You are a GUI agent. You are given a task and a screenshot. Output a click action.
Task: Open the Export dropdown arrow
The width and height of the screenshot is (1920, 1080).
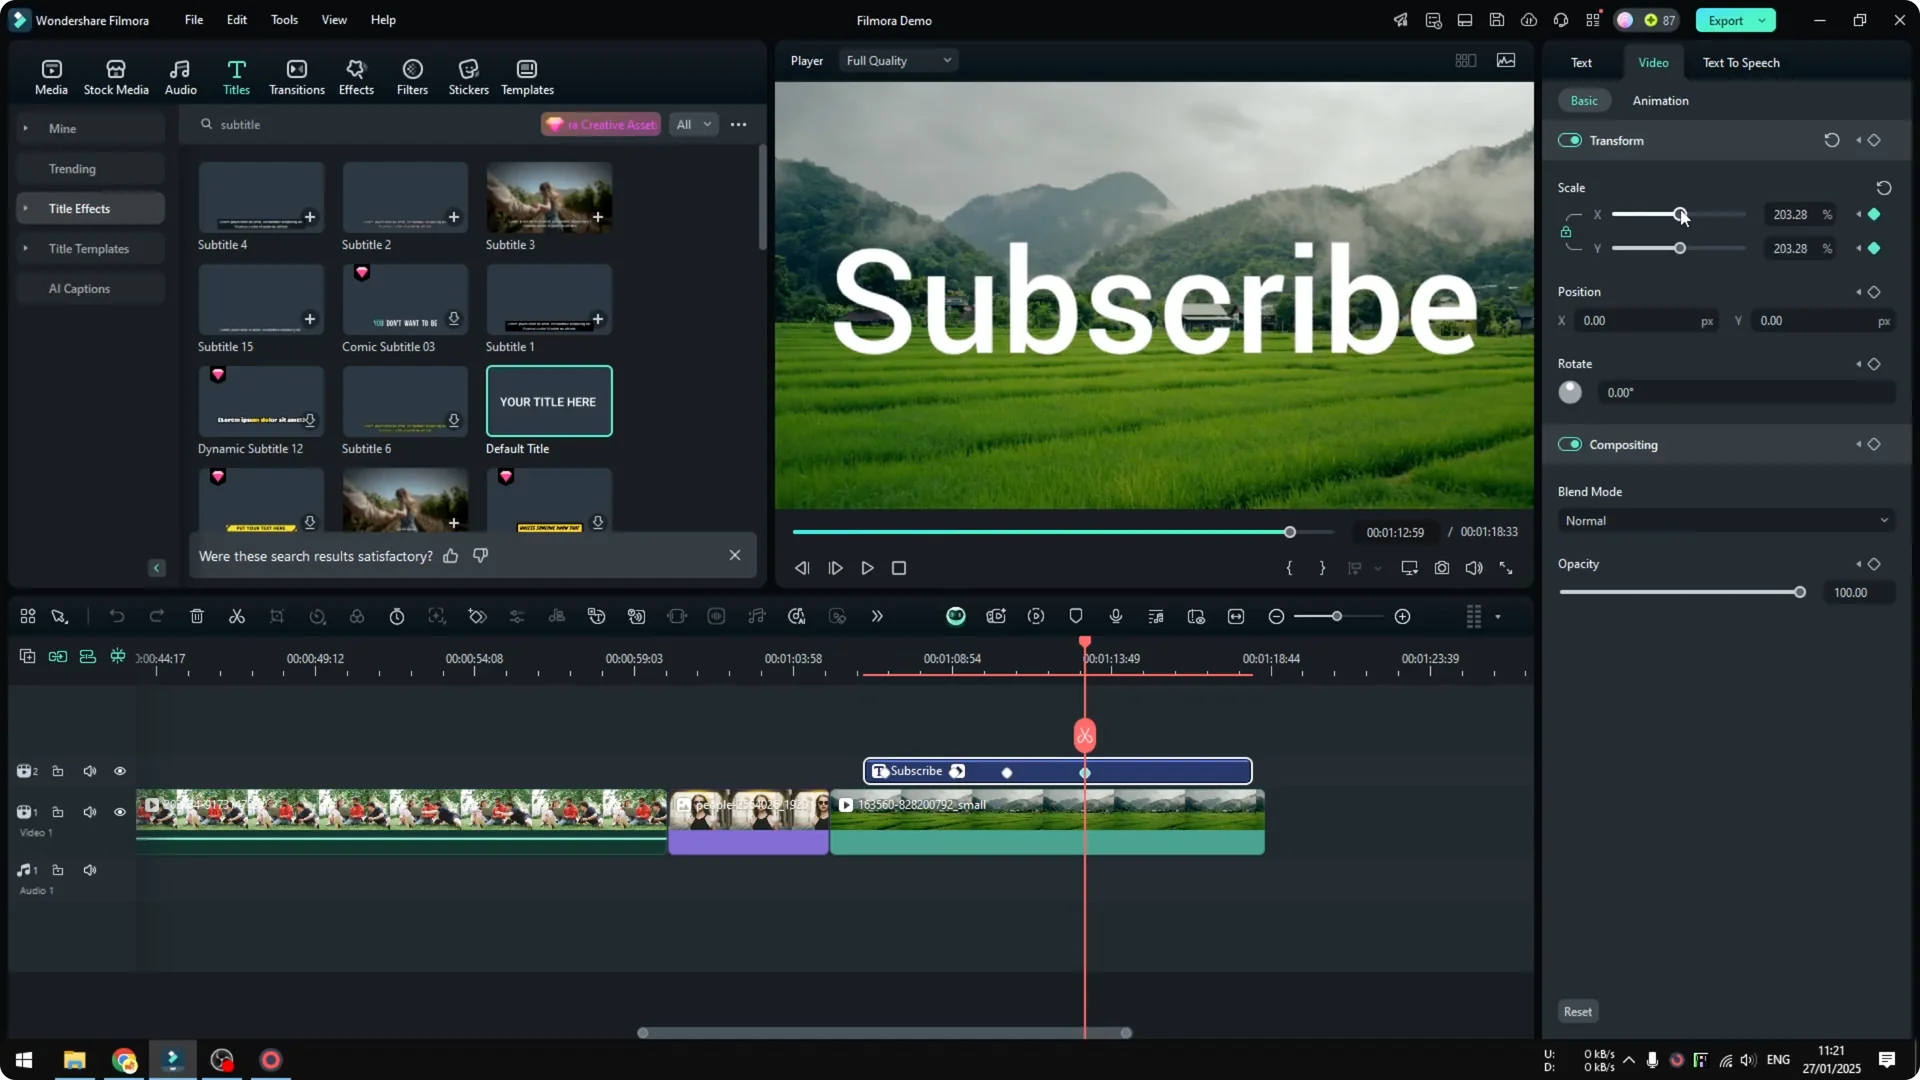point(1762,21)
